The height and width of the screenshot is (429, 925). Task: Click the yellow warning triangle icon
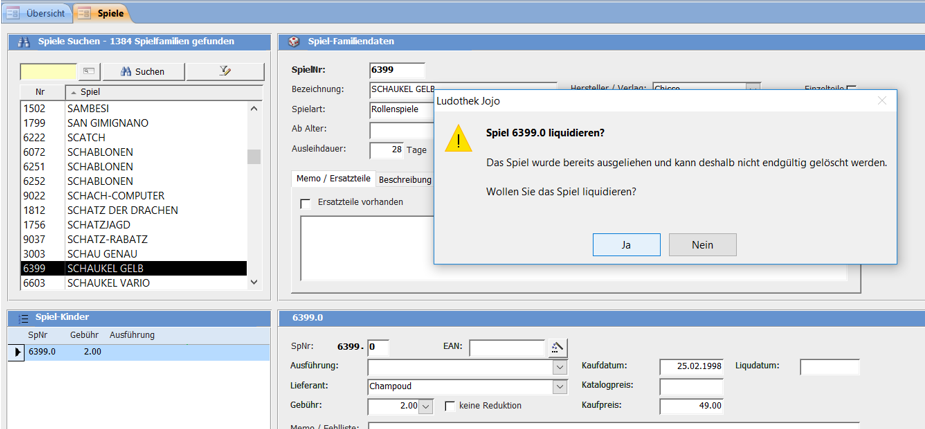click(458, 140)
